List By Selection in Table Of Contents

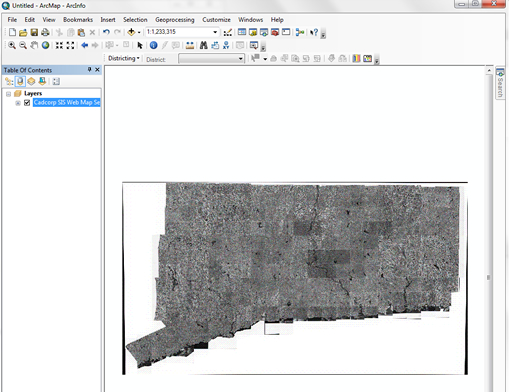(x=42, y=81)
